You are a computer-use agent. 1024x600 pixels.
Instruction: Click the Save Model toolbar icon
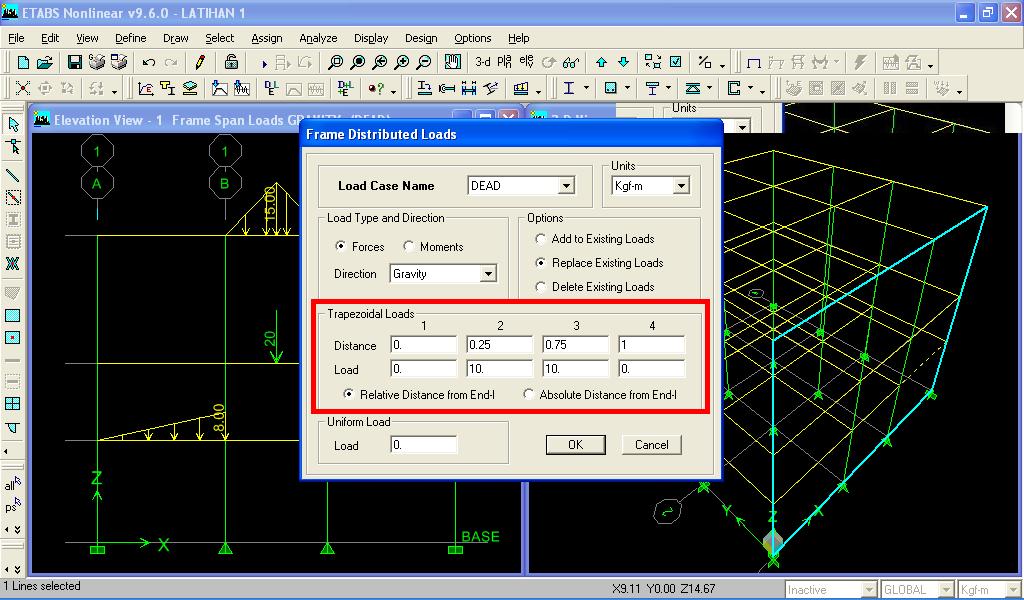pos(74,62)
